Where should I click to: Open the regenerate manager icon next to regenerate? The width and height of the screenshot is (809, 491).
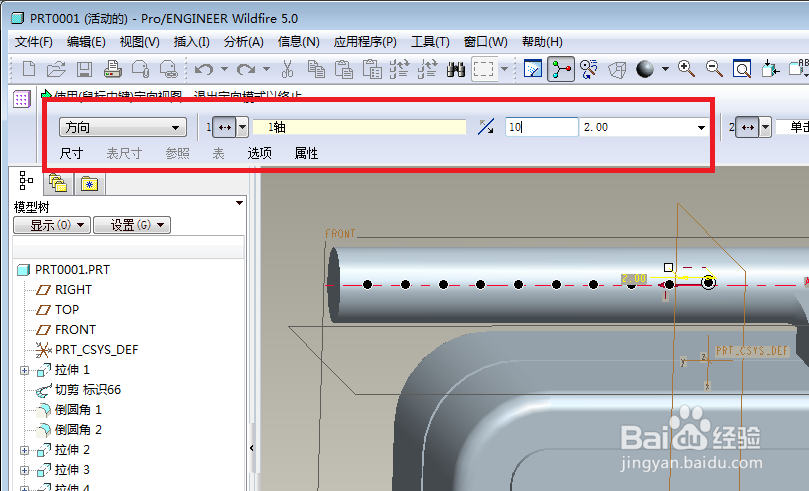click(427, 69)
